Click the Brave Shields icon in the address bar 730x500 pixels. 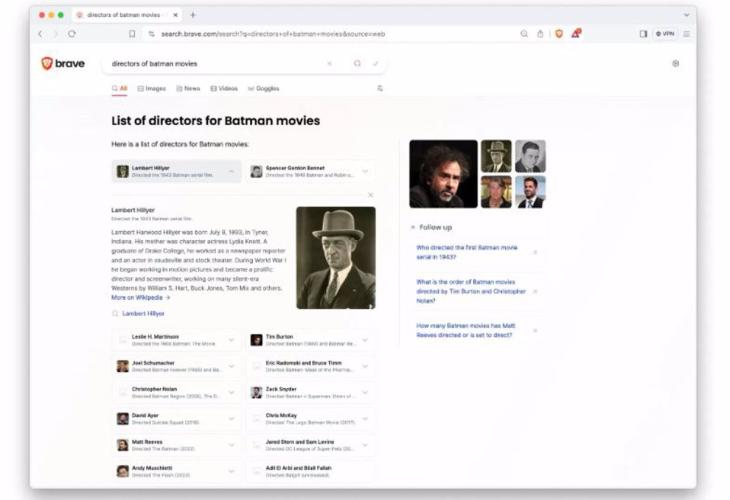point(559,33)
